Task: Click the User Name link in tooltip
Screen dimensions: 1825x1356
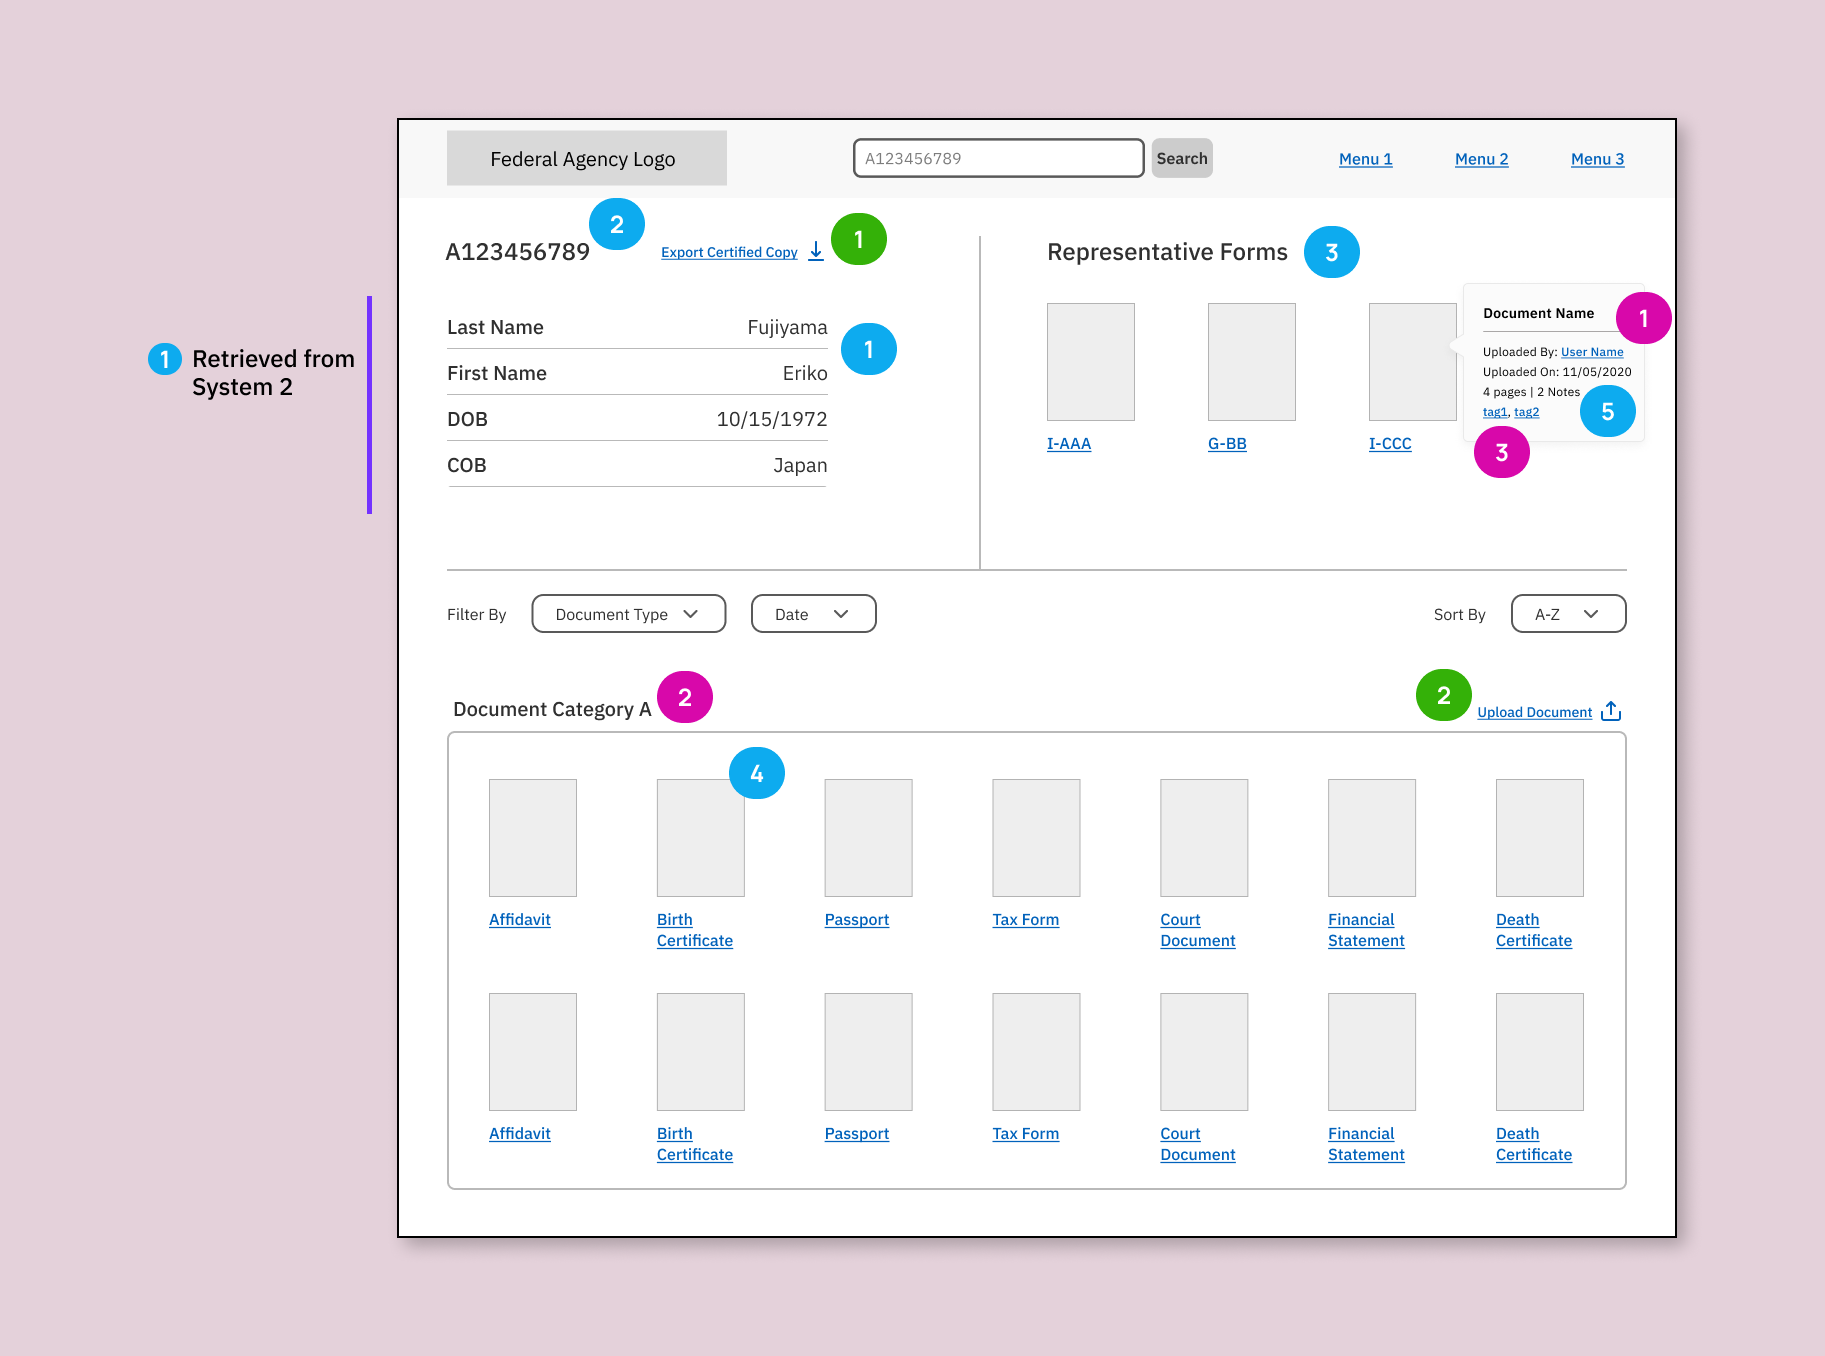Action: point(1592,352)
